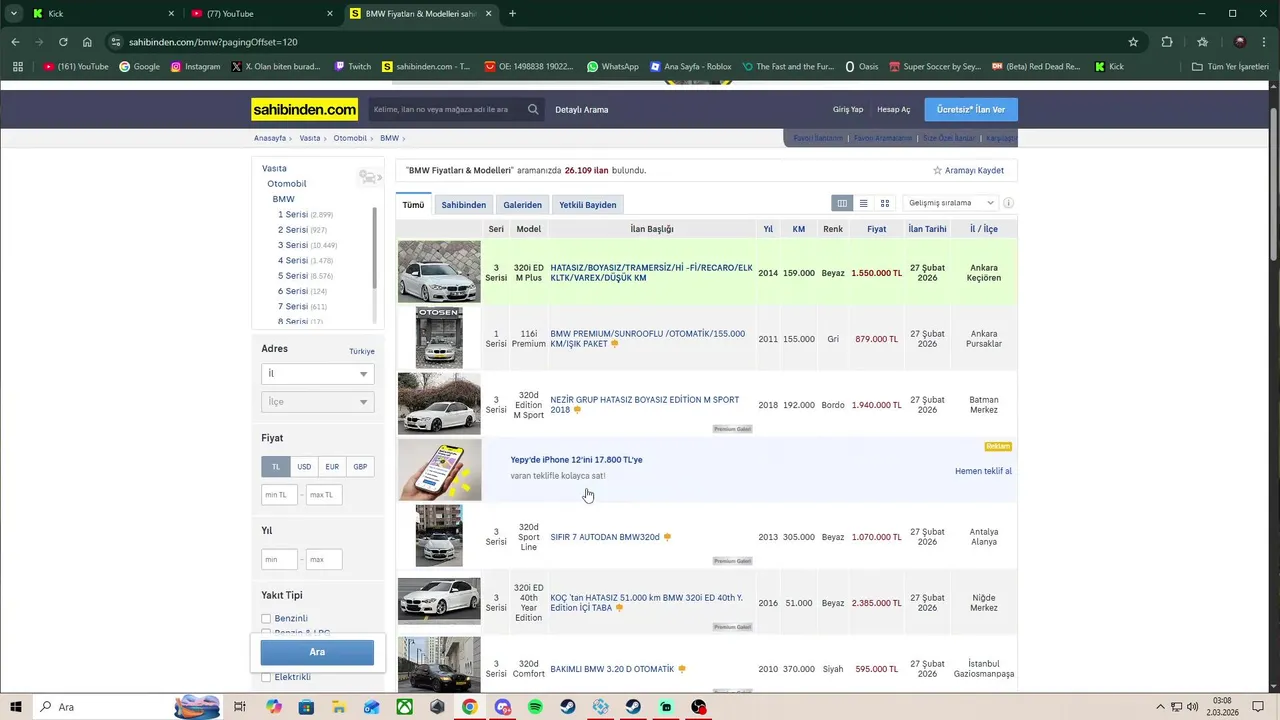The height and width of the screenshot is (720, 1280).
Task: Click Hemen teklif al ad link
Action: 983,471
